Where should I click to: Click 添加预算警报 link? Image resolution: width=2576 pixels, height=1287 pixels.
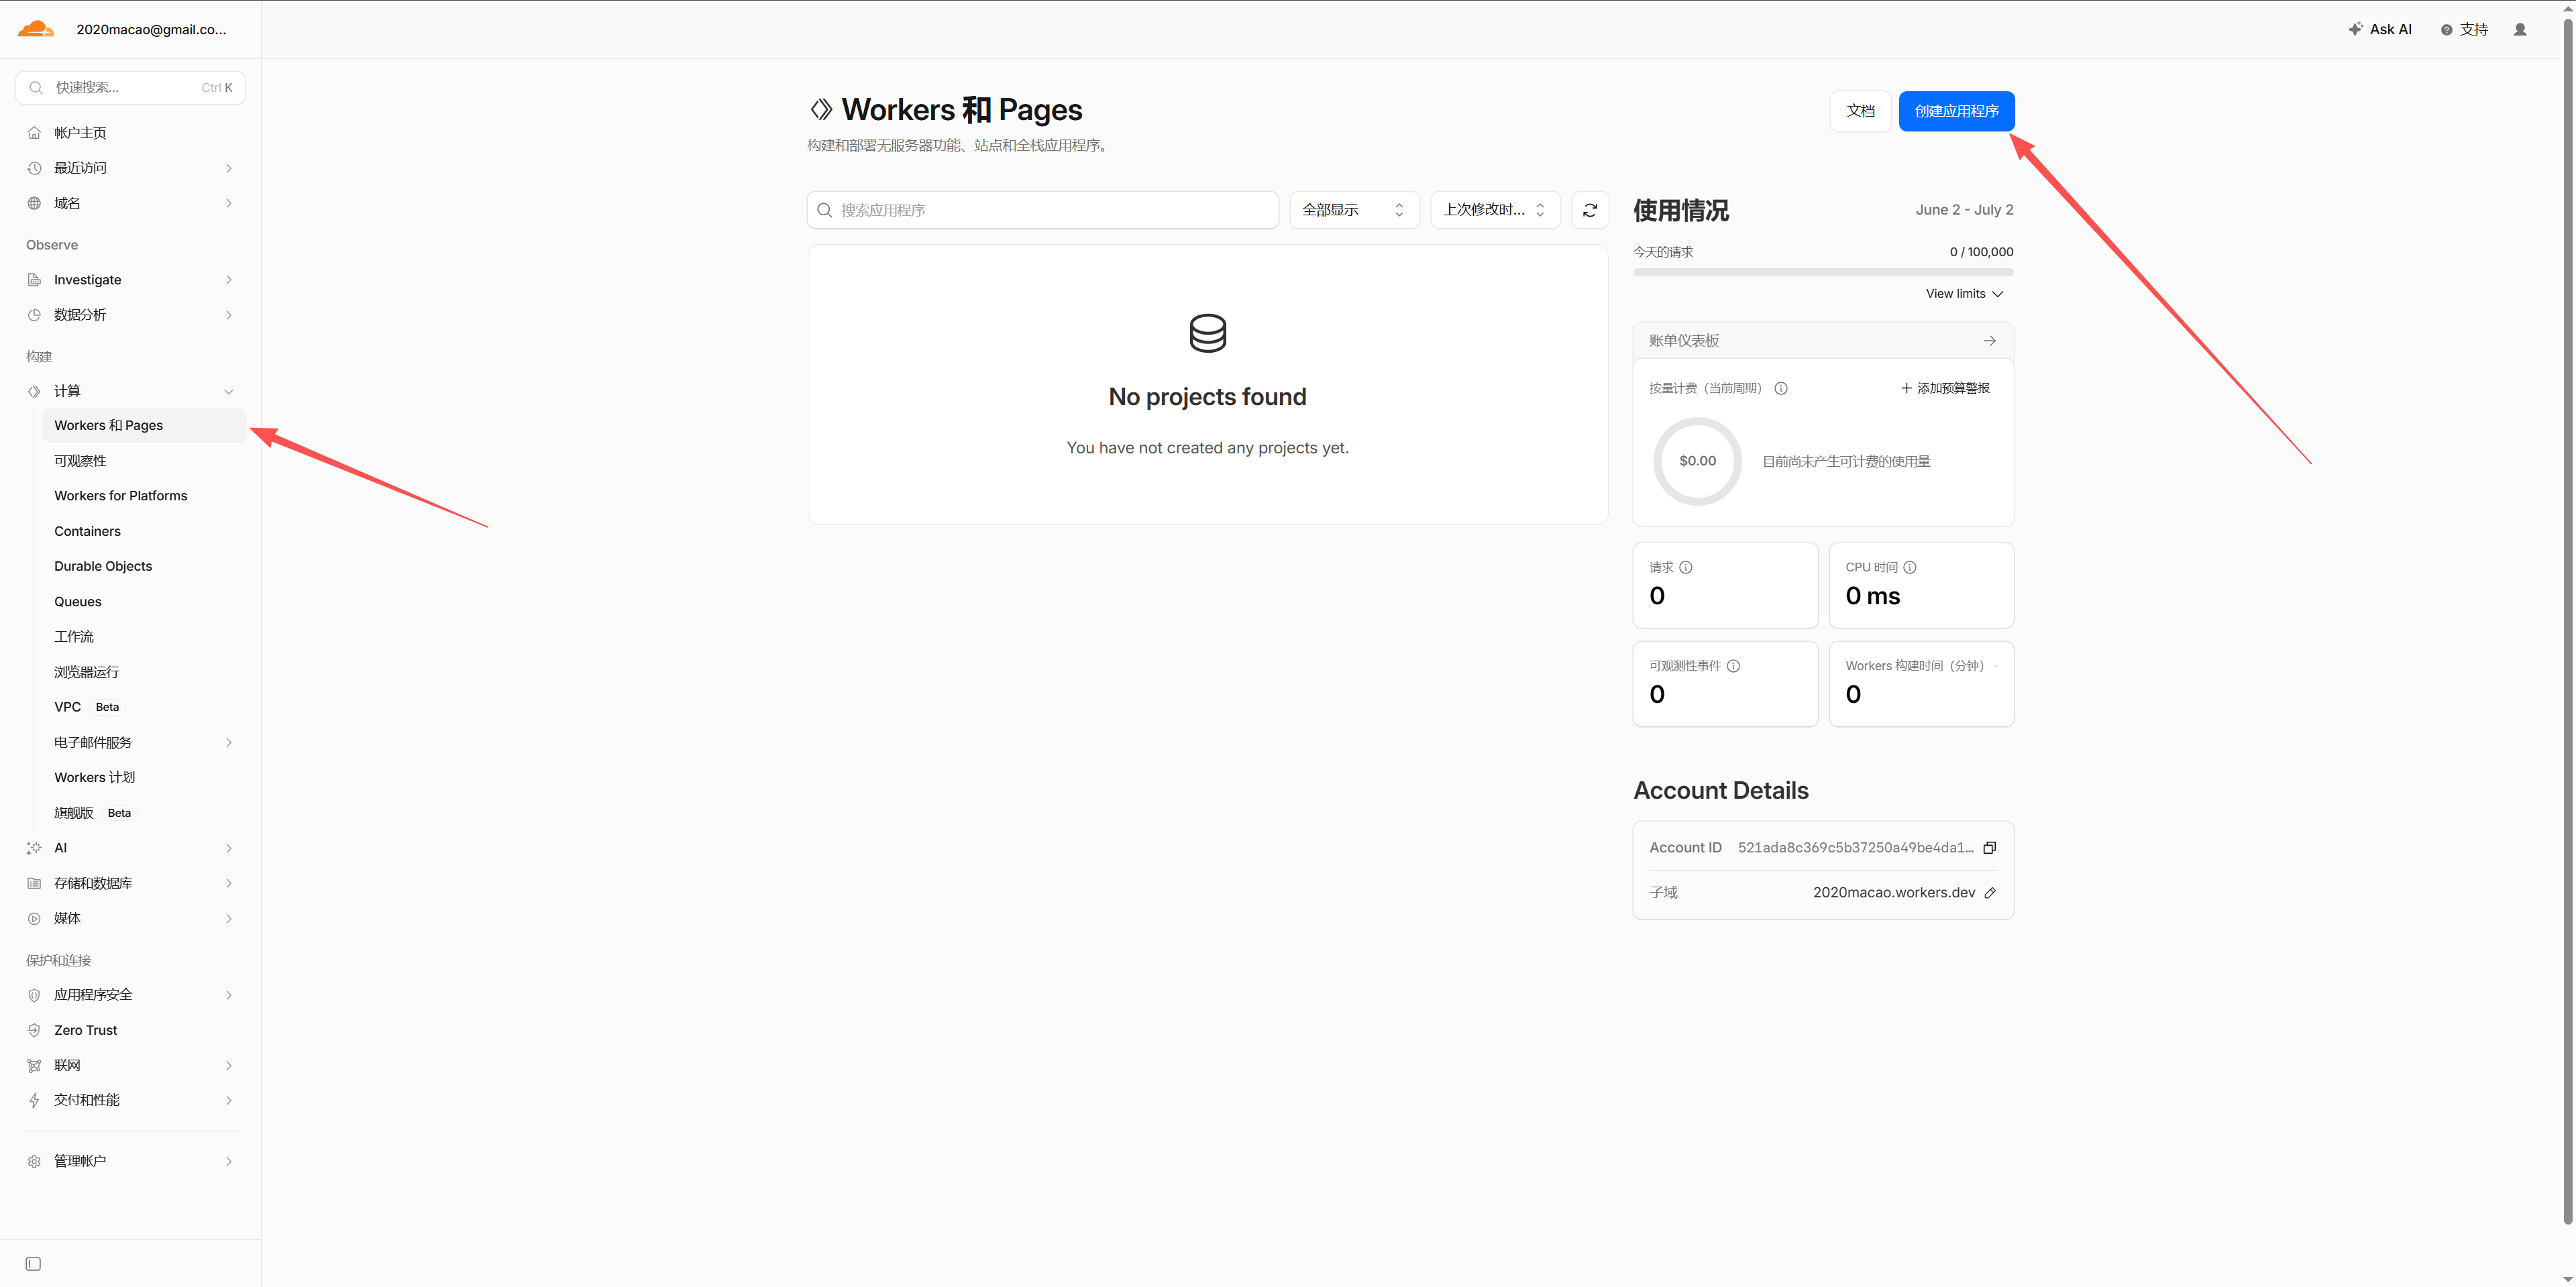(x=1945, y=388)
